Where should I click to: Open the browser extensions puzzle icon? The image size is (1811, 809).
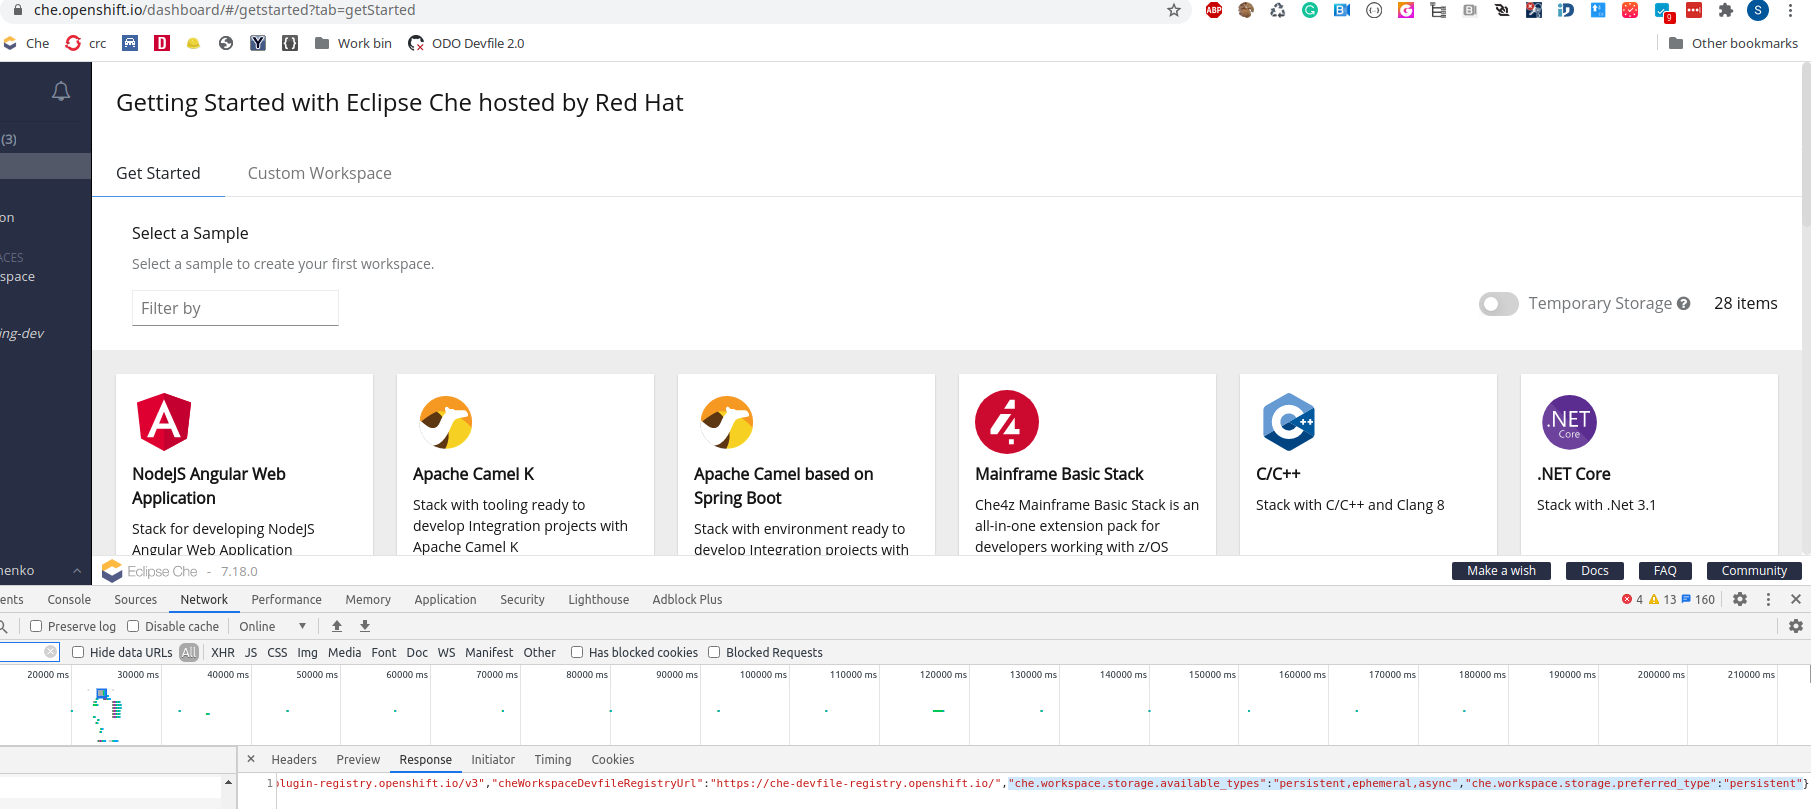tap(1726, 10)
